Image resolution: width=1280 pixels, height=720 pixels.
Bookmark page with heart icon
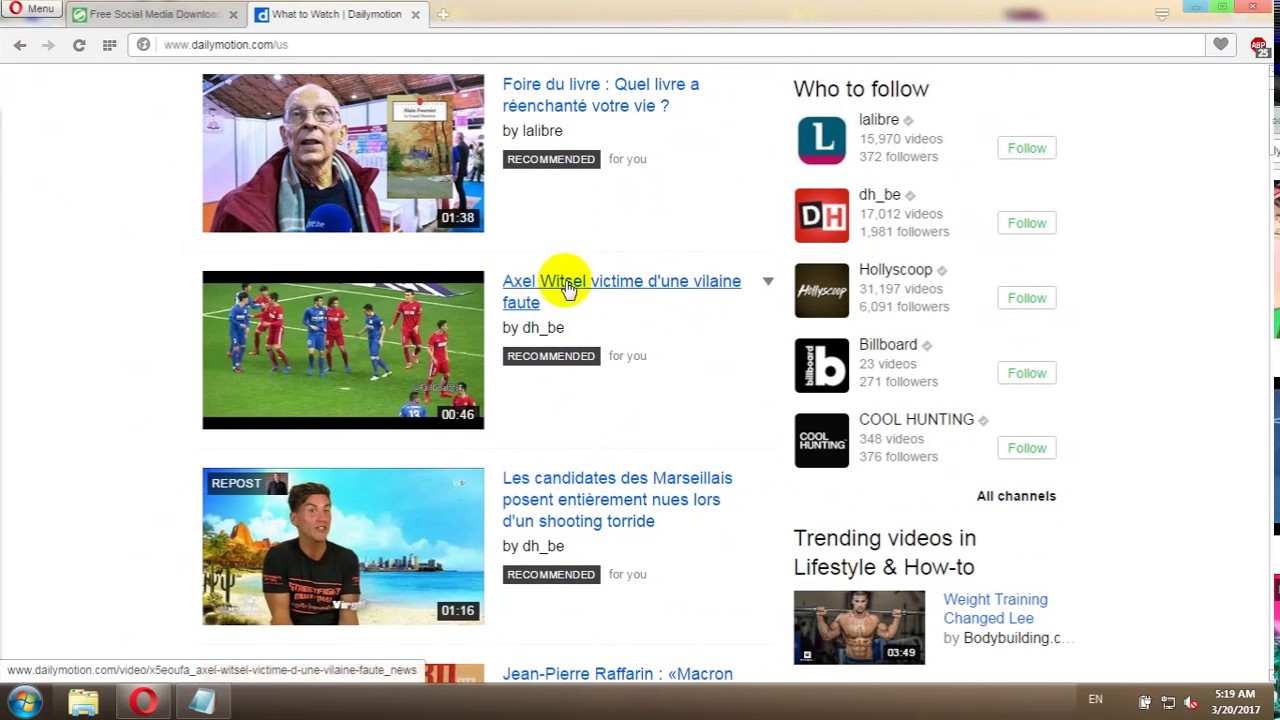coord(1220,44)
